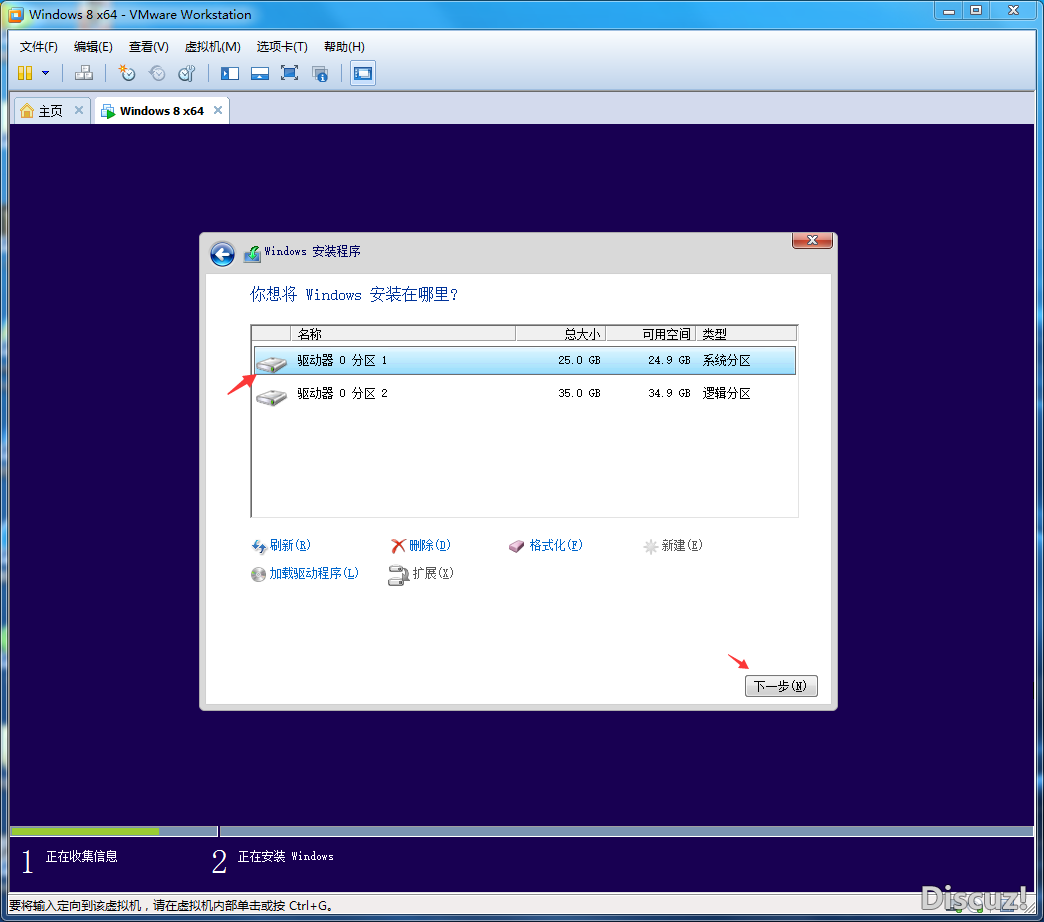Select 驱动器 0 分区 2 row
1044x922 pixels.
coord(525,393)
